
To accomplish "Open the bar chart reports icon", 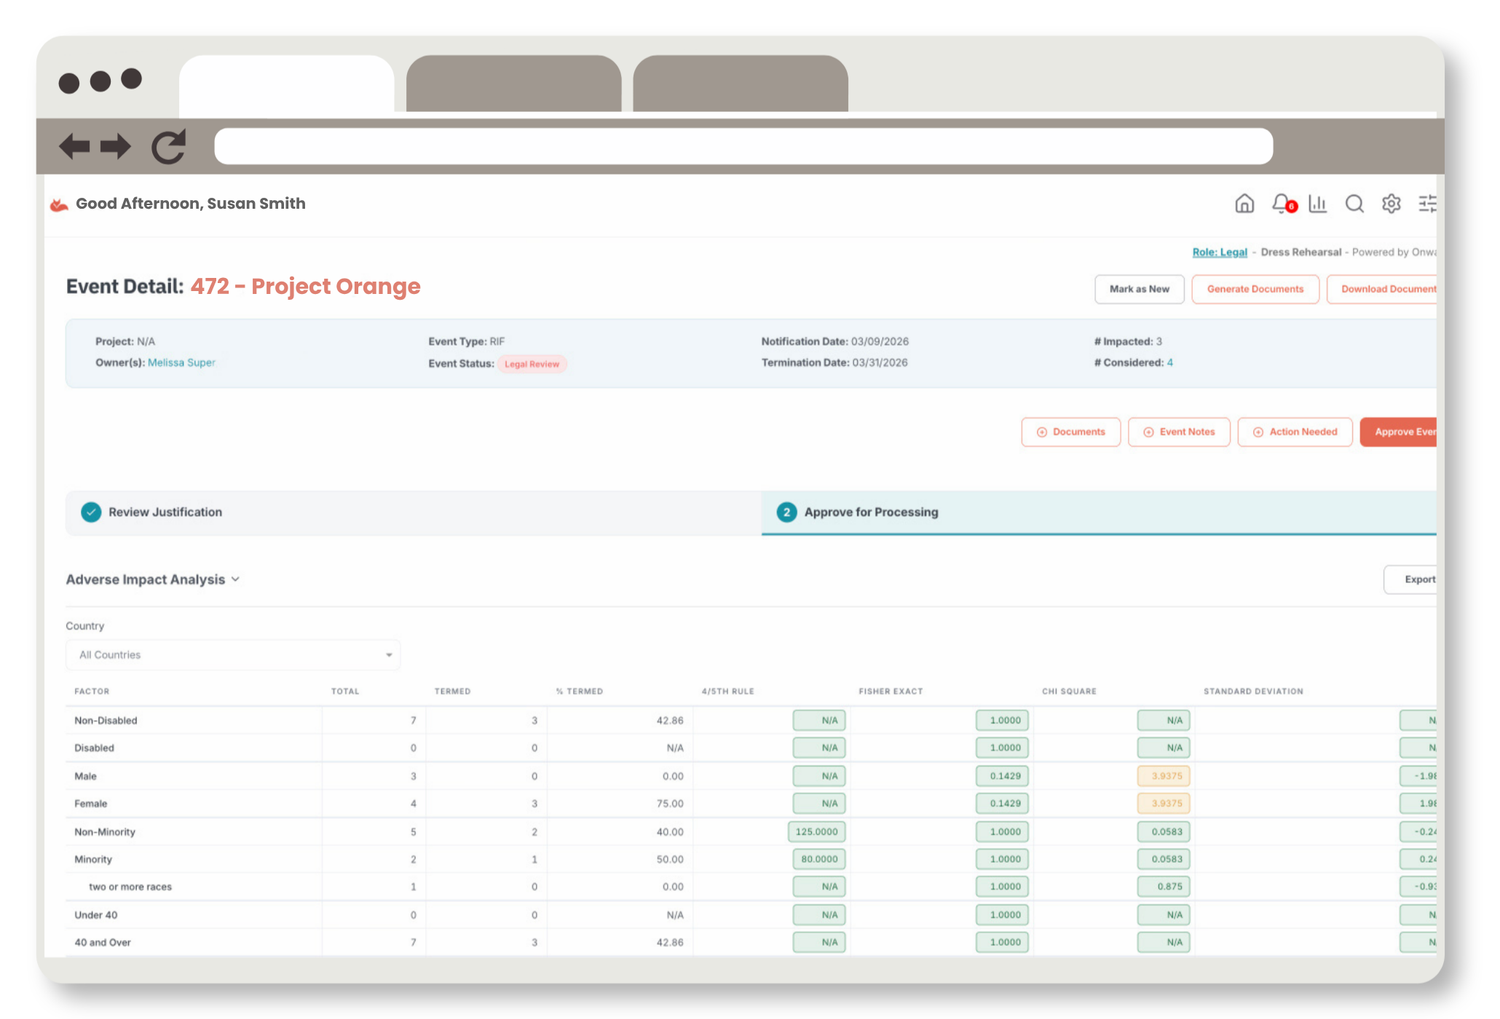I will click(1318, 204).
